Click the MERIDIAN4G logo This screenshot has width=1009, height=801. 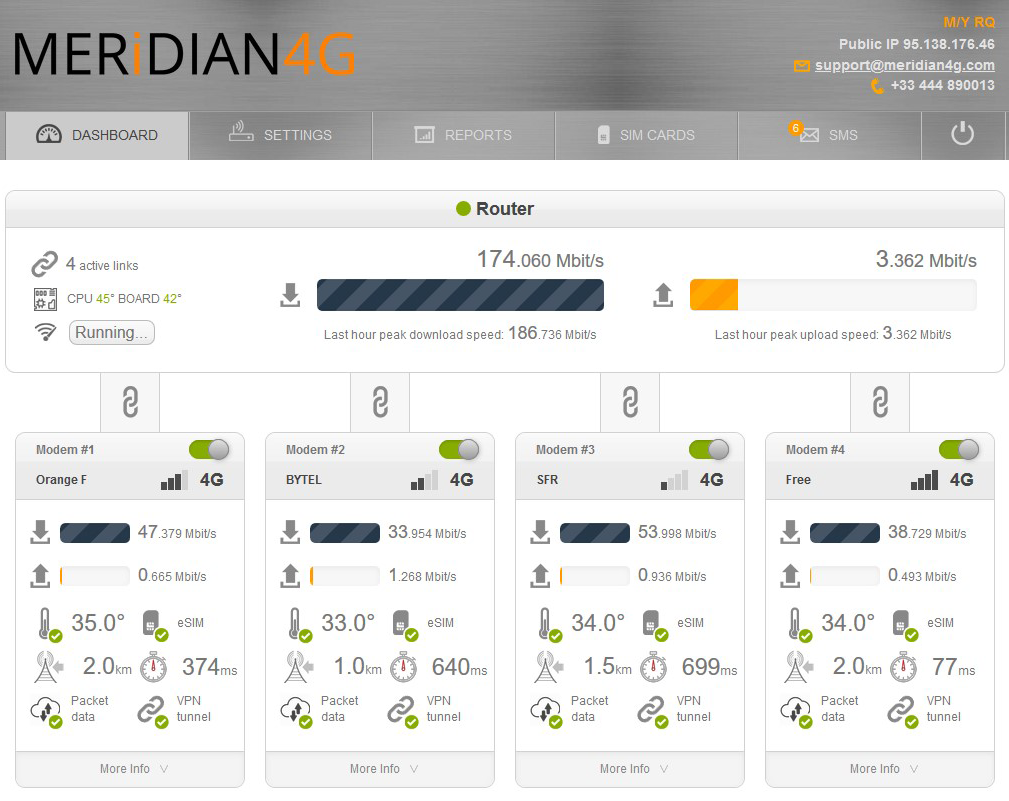(184, 54)
